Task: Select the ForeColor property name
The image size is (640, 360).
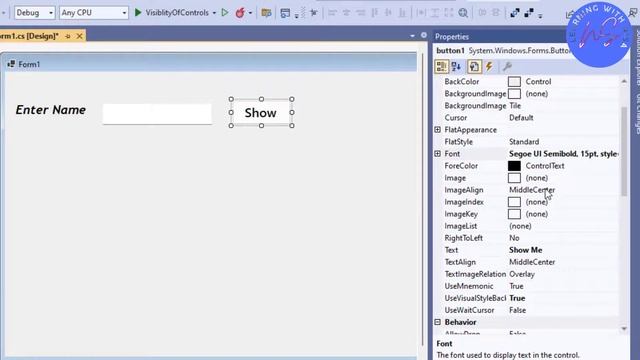Action: [x=461, y=166]
